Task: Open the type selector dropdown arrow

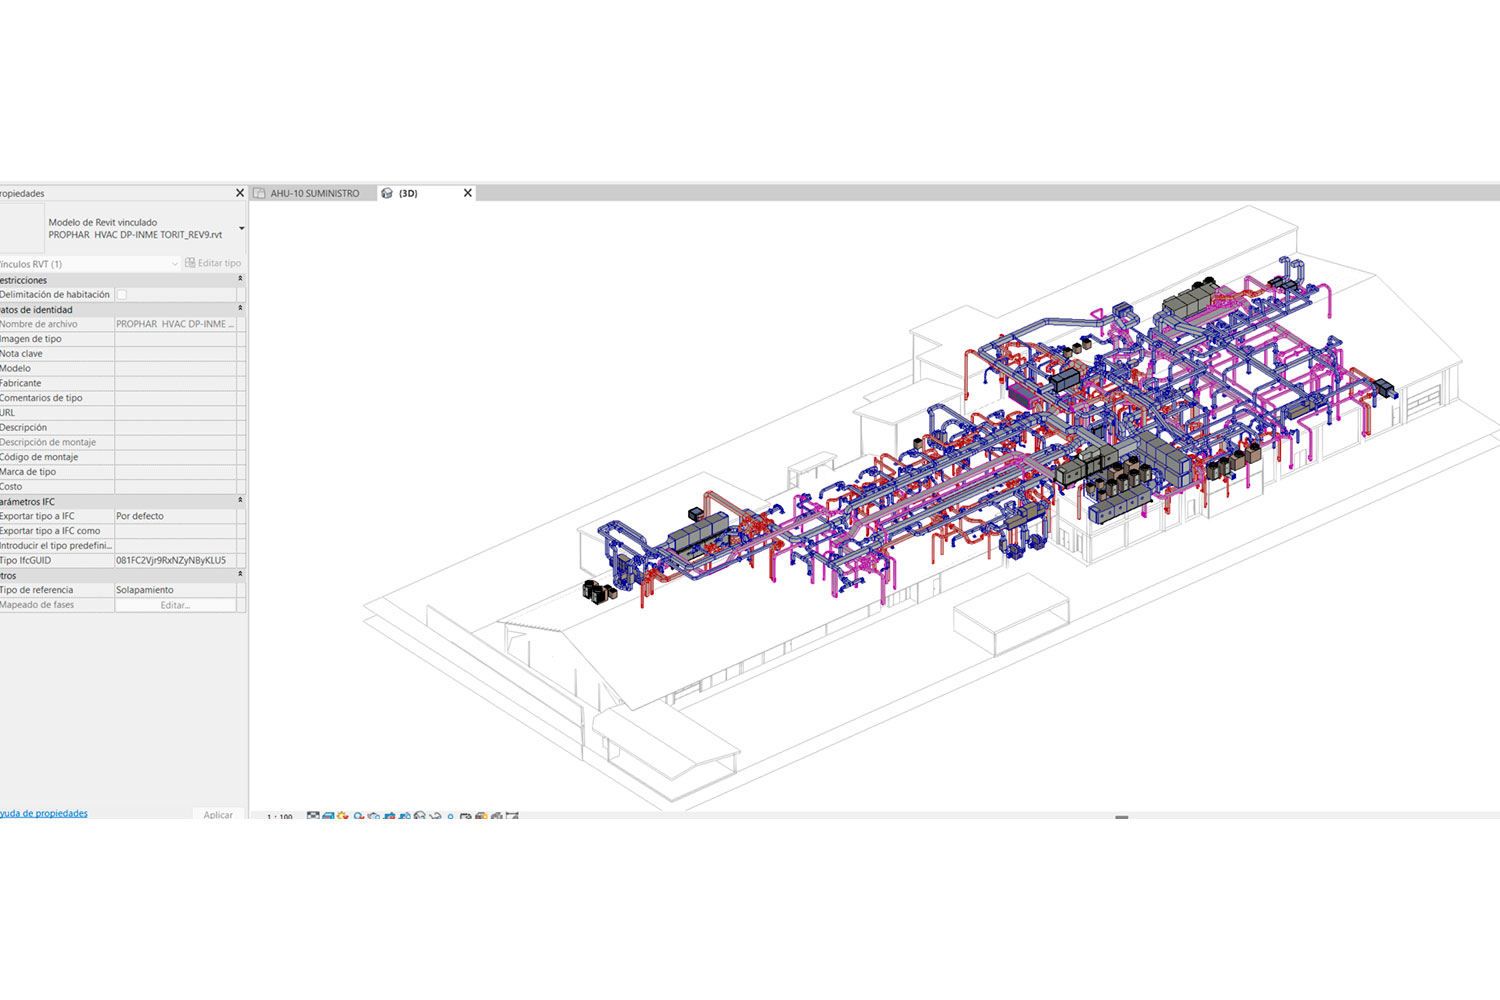Action: coord(241,229)
